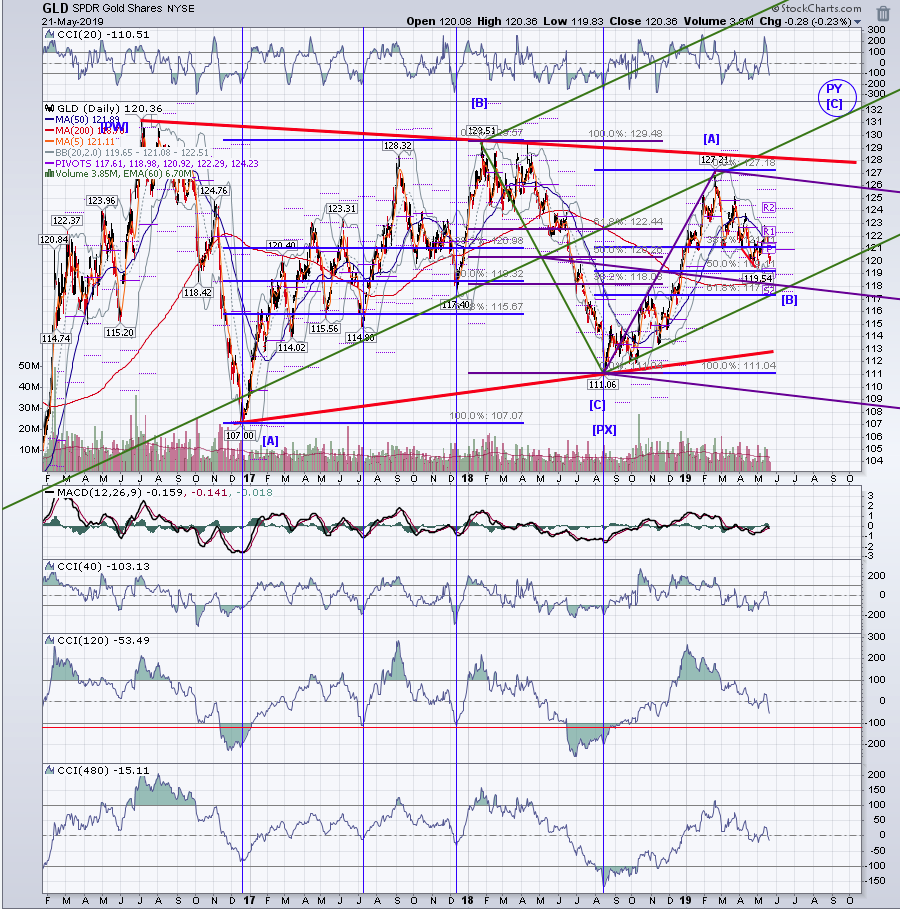Click the 123.96 price label

[101, 201]
